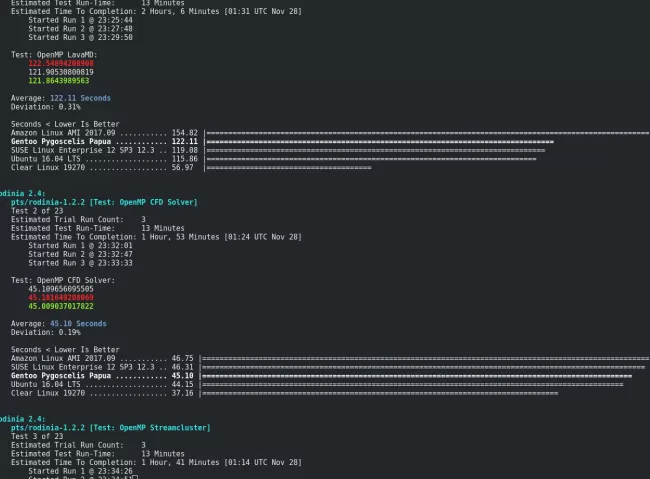Click the 'Average: 45.10 Seconds' line

(x=58, y=324)
